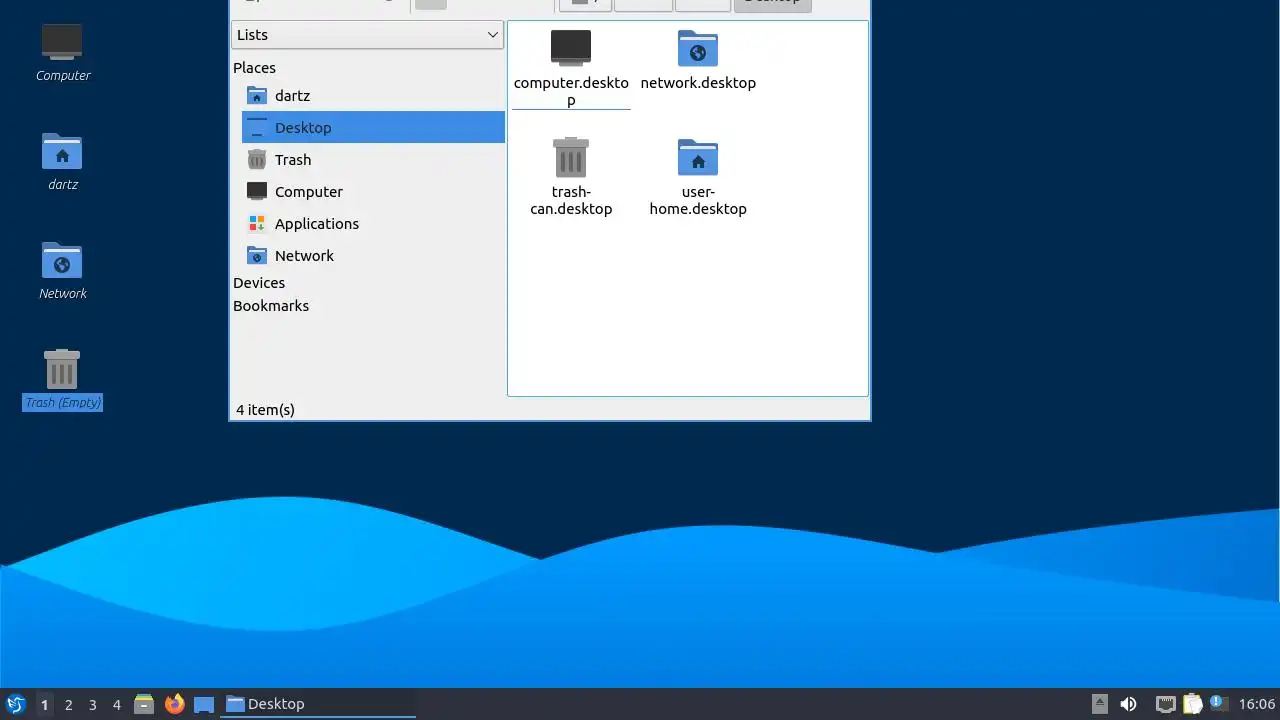This screenshot has width=1280, height=720.
Task: Expand the Devices section in side pane
Action: 259,283
